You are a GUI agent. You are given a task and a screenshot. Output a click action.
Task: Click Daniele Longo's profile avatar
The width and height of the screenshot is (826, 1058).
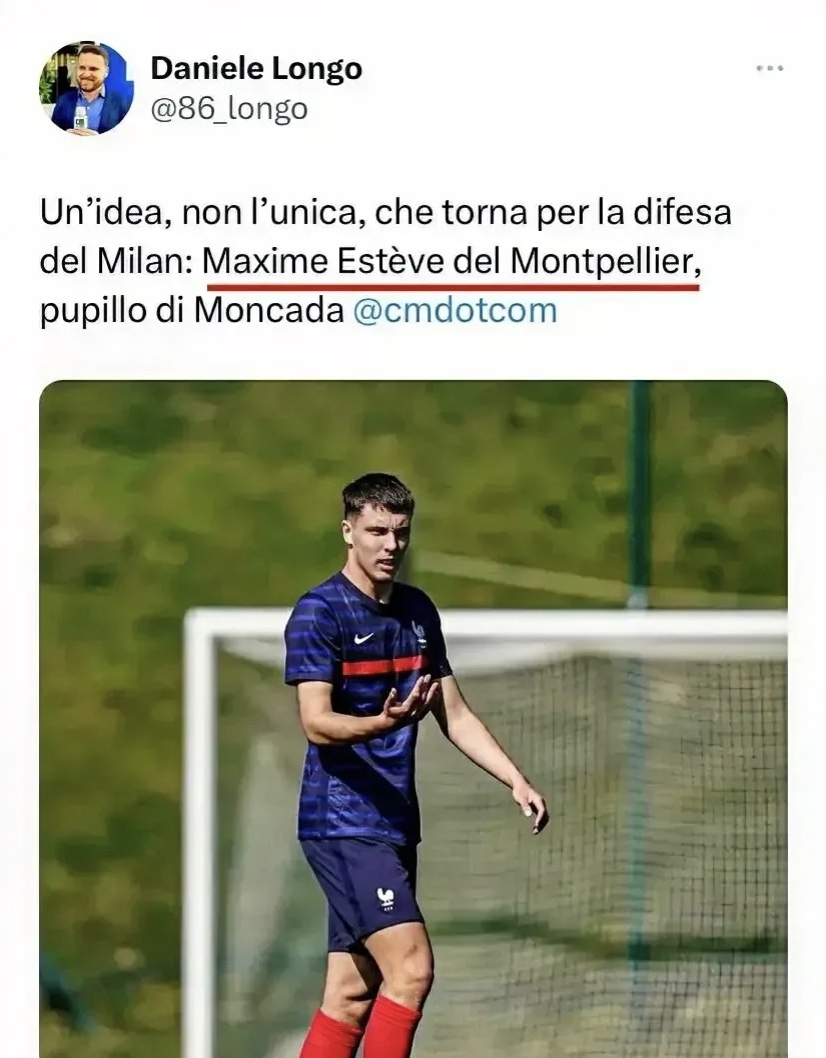click(86, 88)
